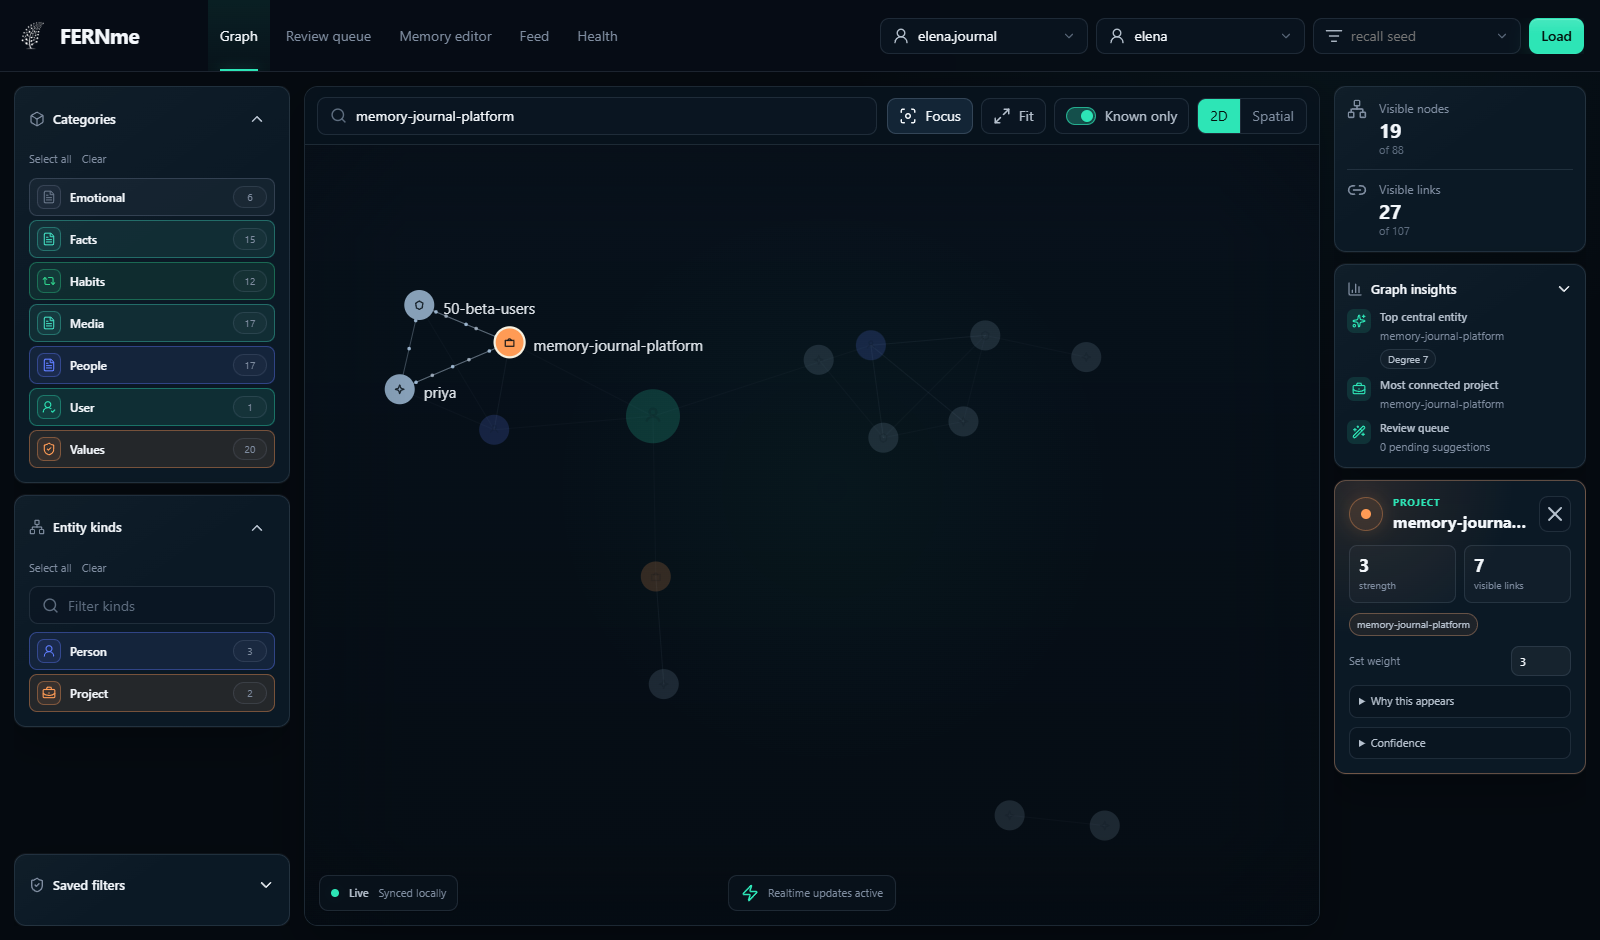Click the Focus button

[930, 116]
